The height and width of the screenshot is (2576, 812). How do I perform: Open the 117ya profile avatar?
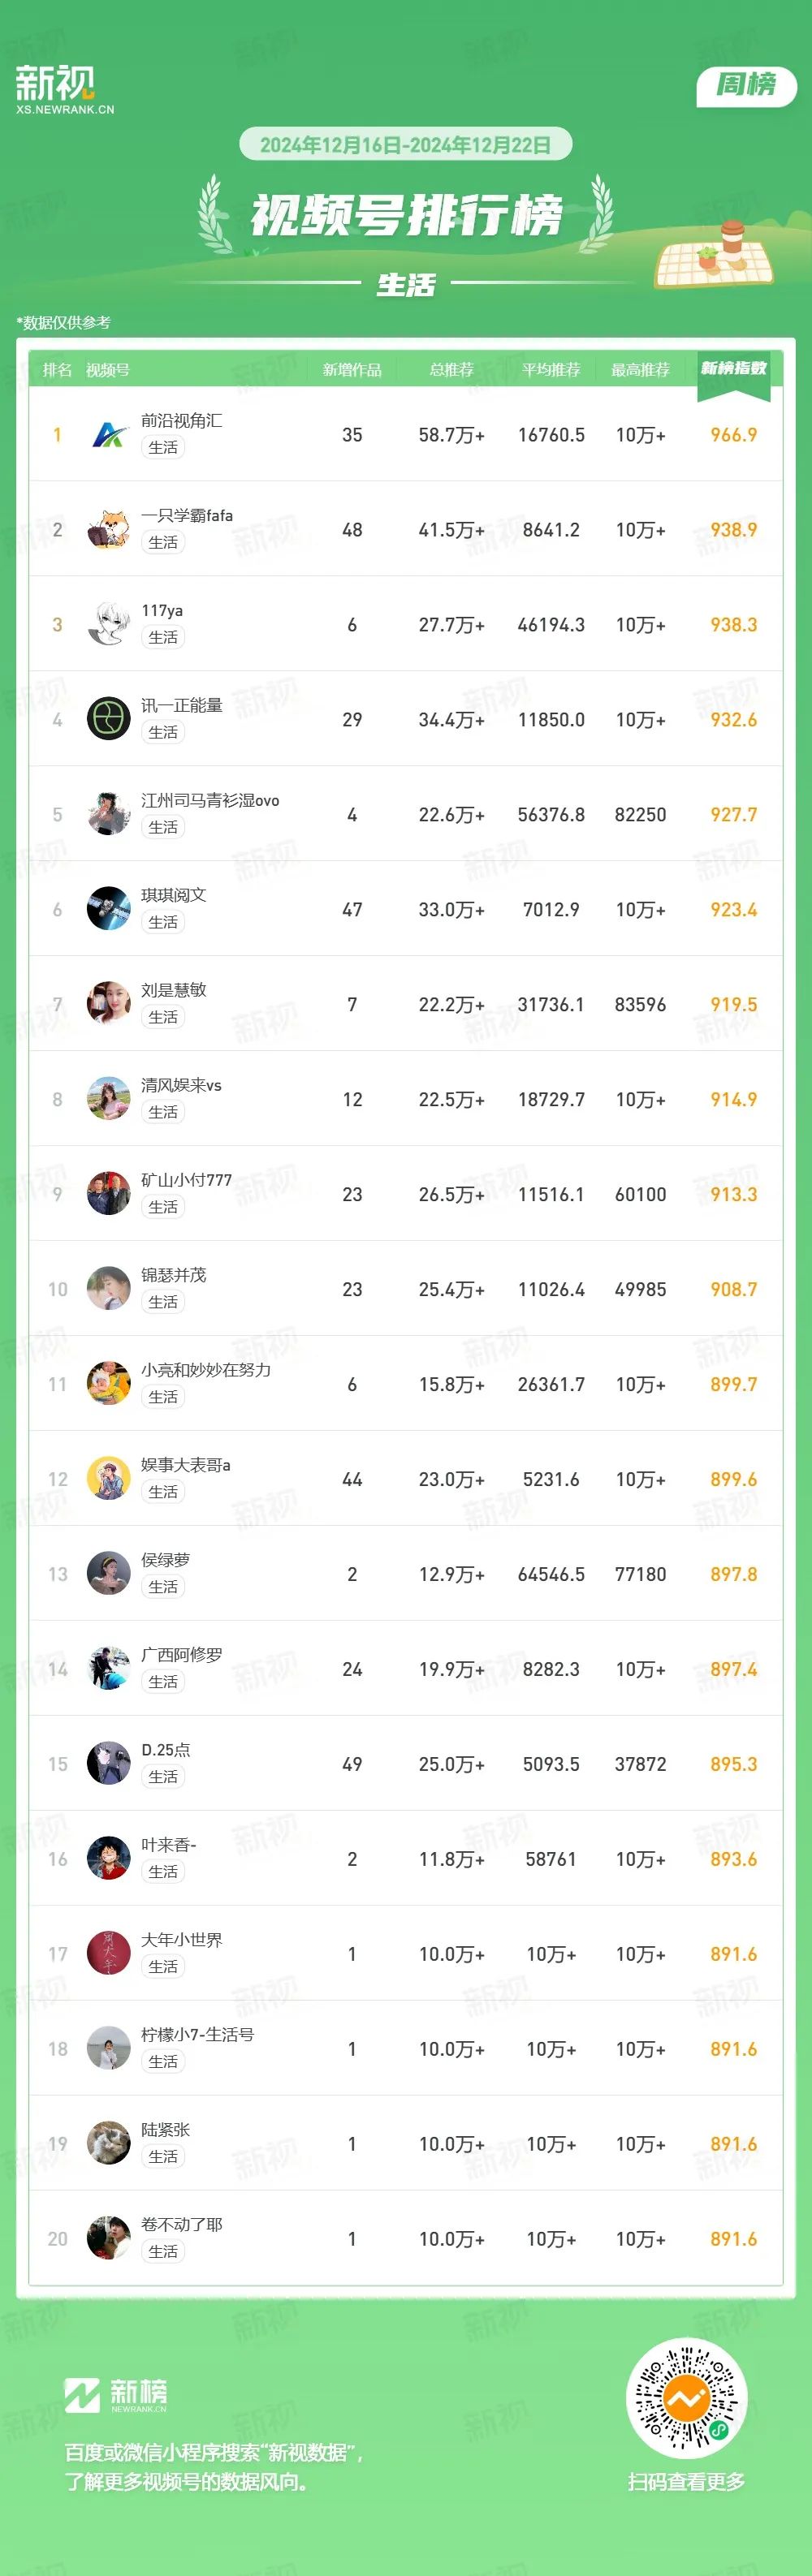(x=109, y=625)
